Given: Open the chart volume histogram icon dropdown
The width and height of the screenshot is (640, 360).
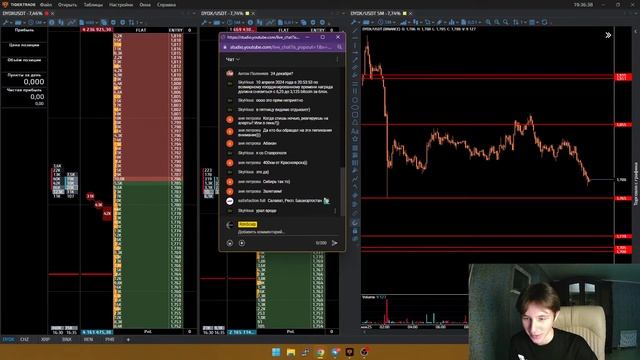Looking at the screenshot, I should [x=453, y=22].
